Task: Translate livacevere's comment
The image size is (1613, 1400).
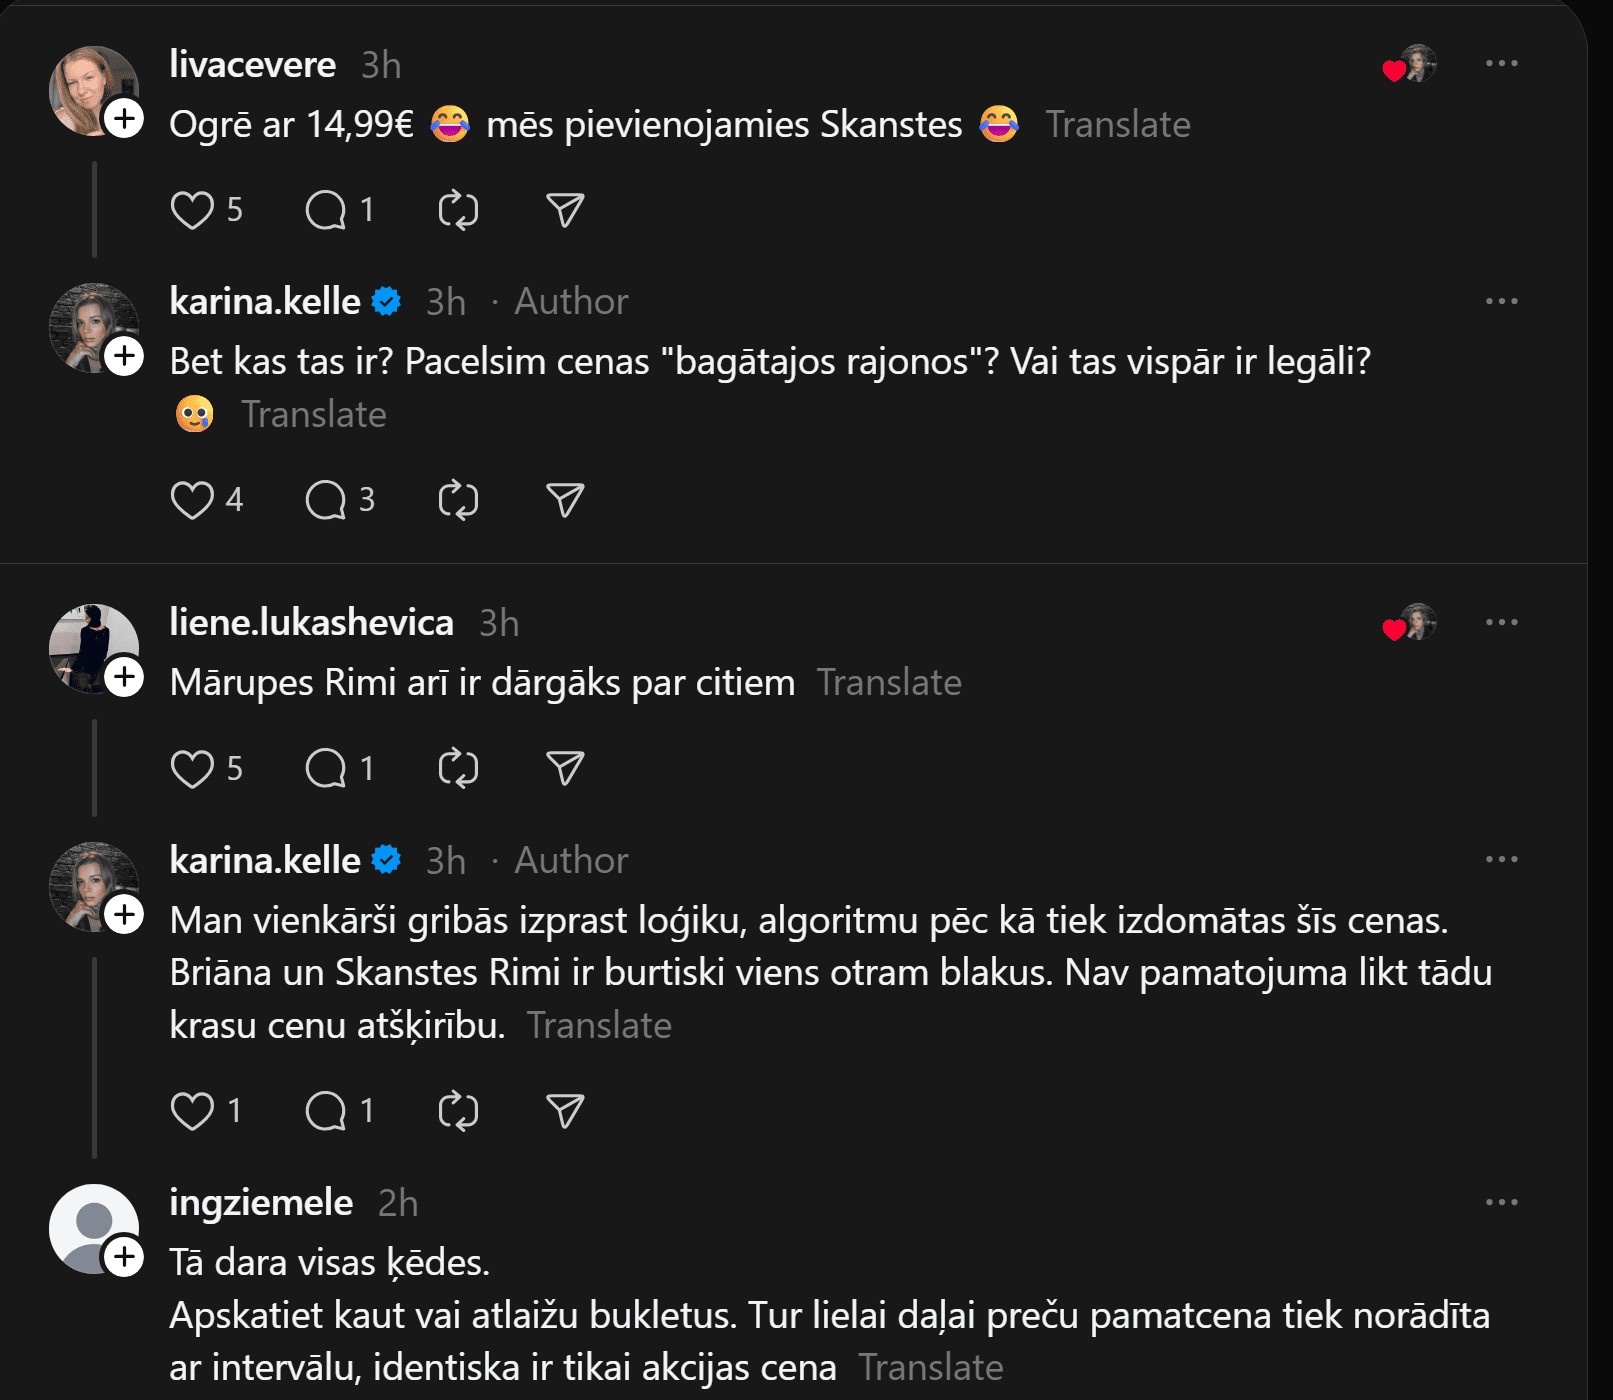Action: pos(1117,125)
